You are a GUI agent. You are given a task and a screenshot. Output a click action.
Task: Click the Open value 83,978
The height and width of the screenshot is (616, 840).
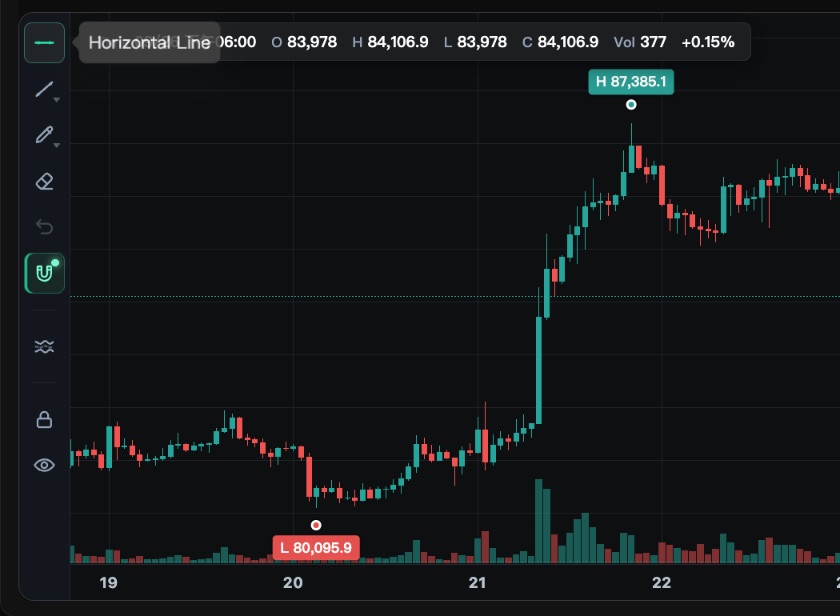(312, 42)
